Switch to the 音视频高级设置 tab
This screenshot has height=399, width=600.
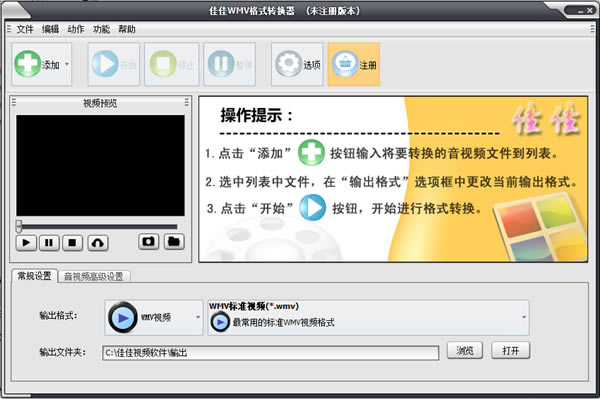(94, 276)
